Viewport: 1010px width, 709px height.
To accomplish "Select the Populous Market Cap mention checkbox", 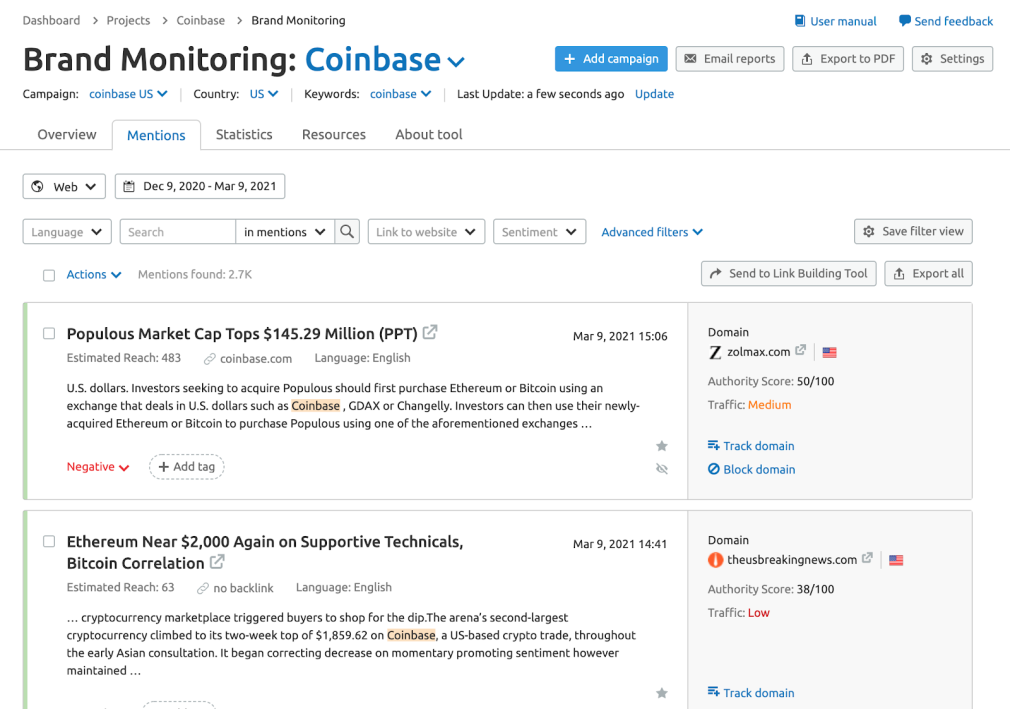I will (49, 334).
